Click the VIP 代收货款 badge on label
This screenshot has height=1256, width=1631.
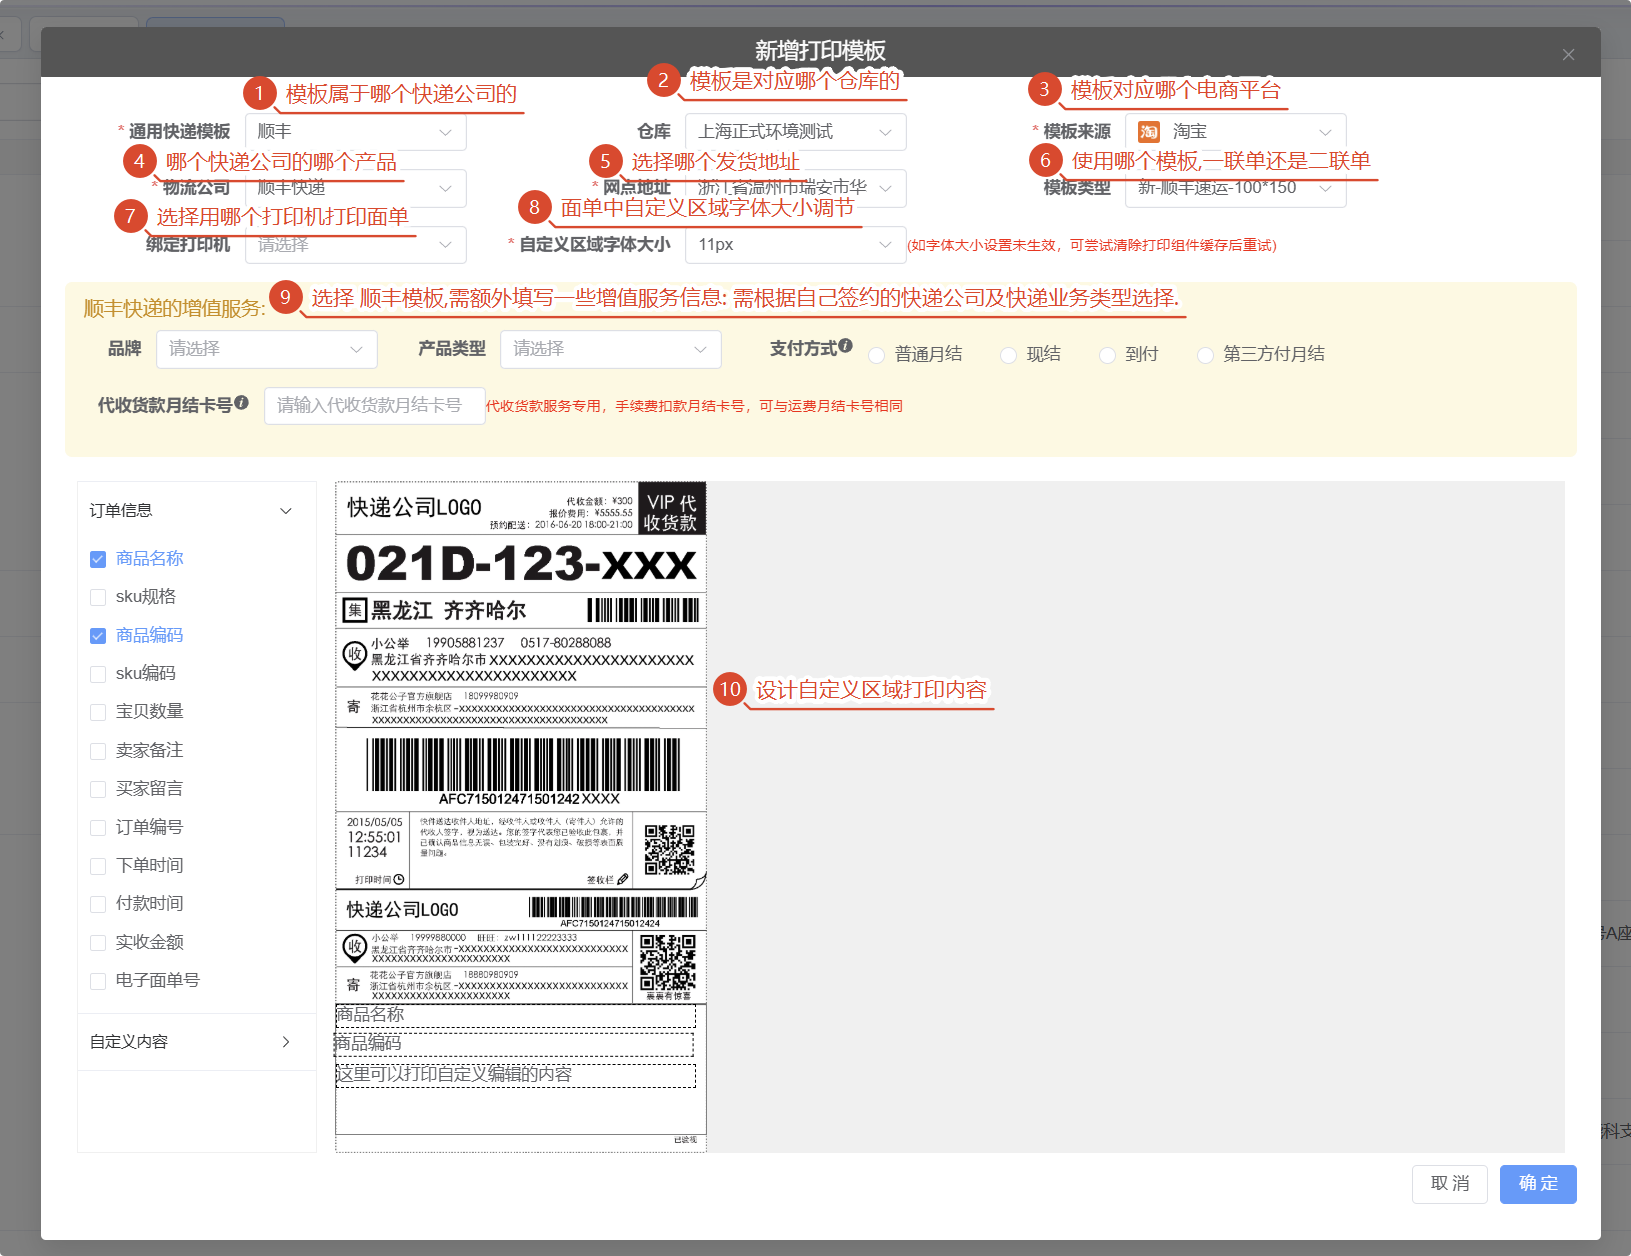coord(672,509)
